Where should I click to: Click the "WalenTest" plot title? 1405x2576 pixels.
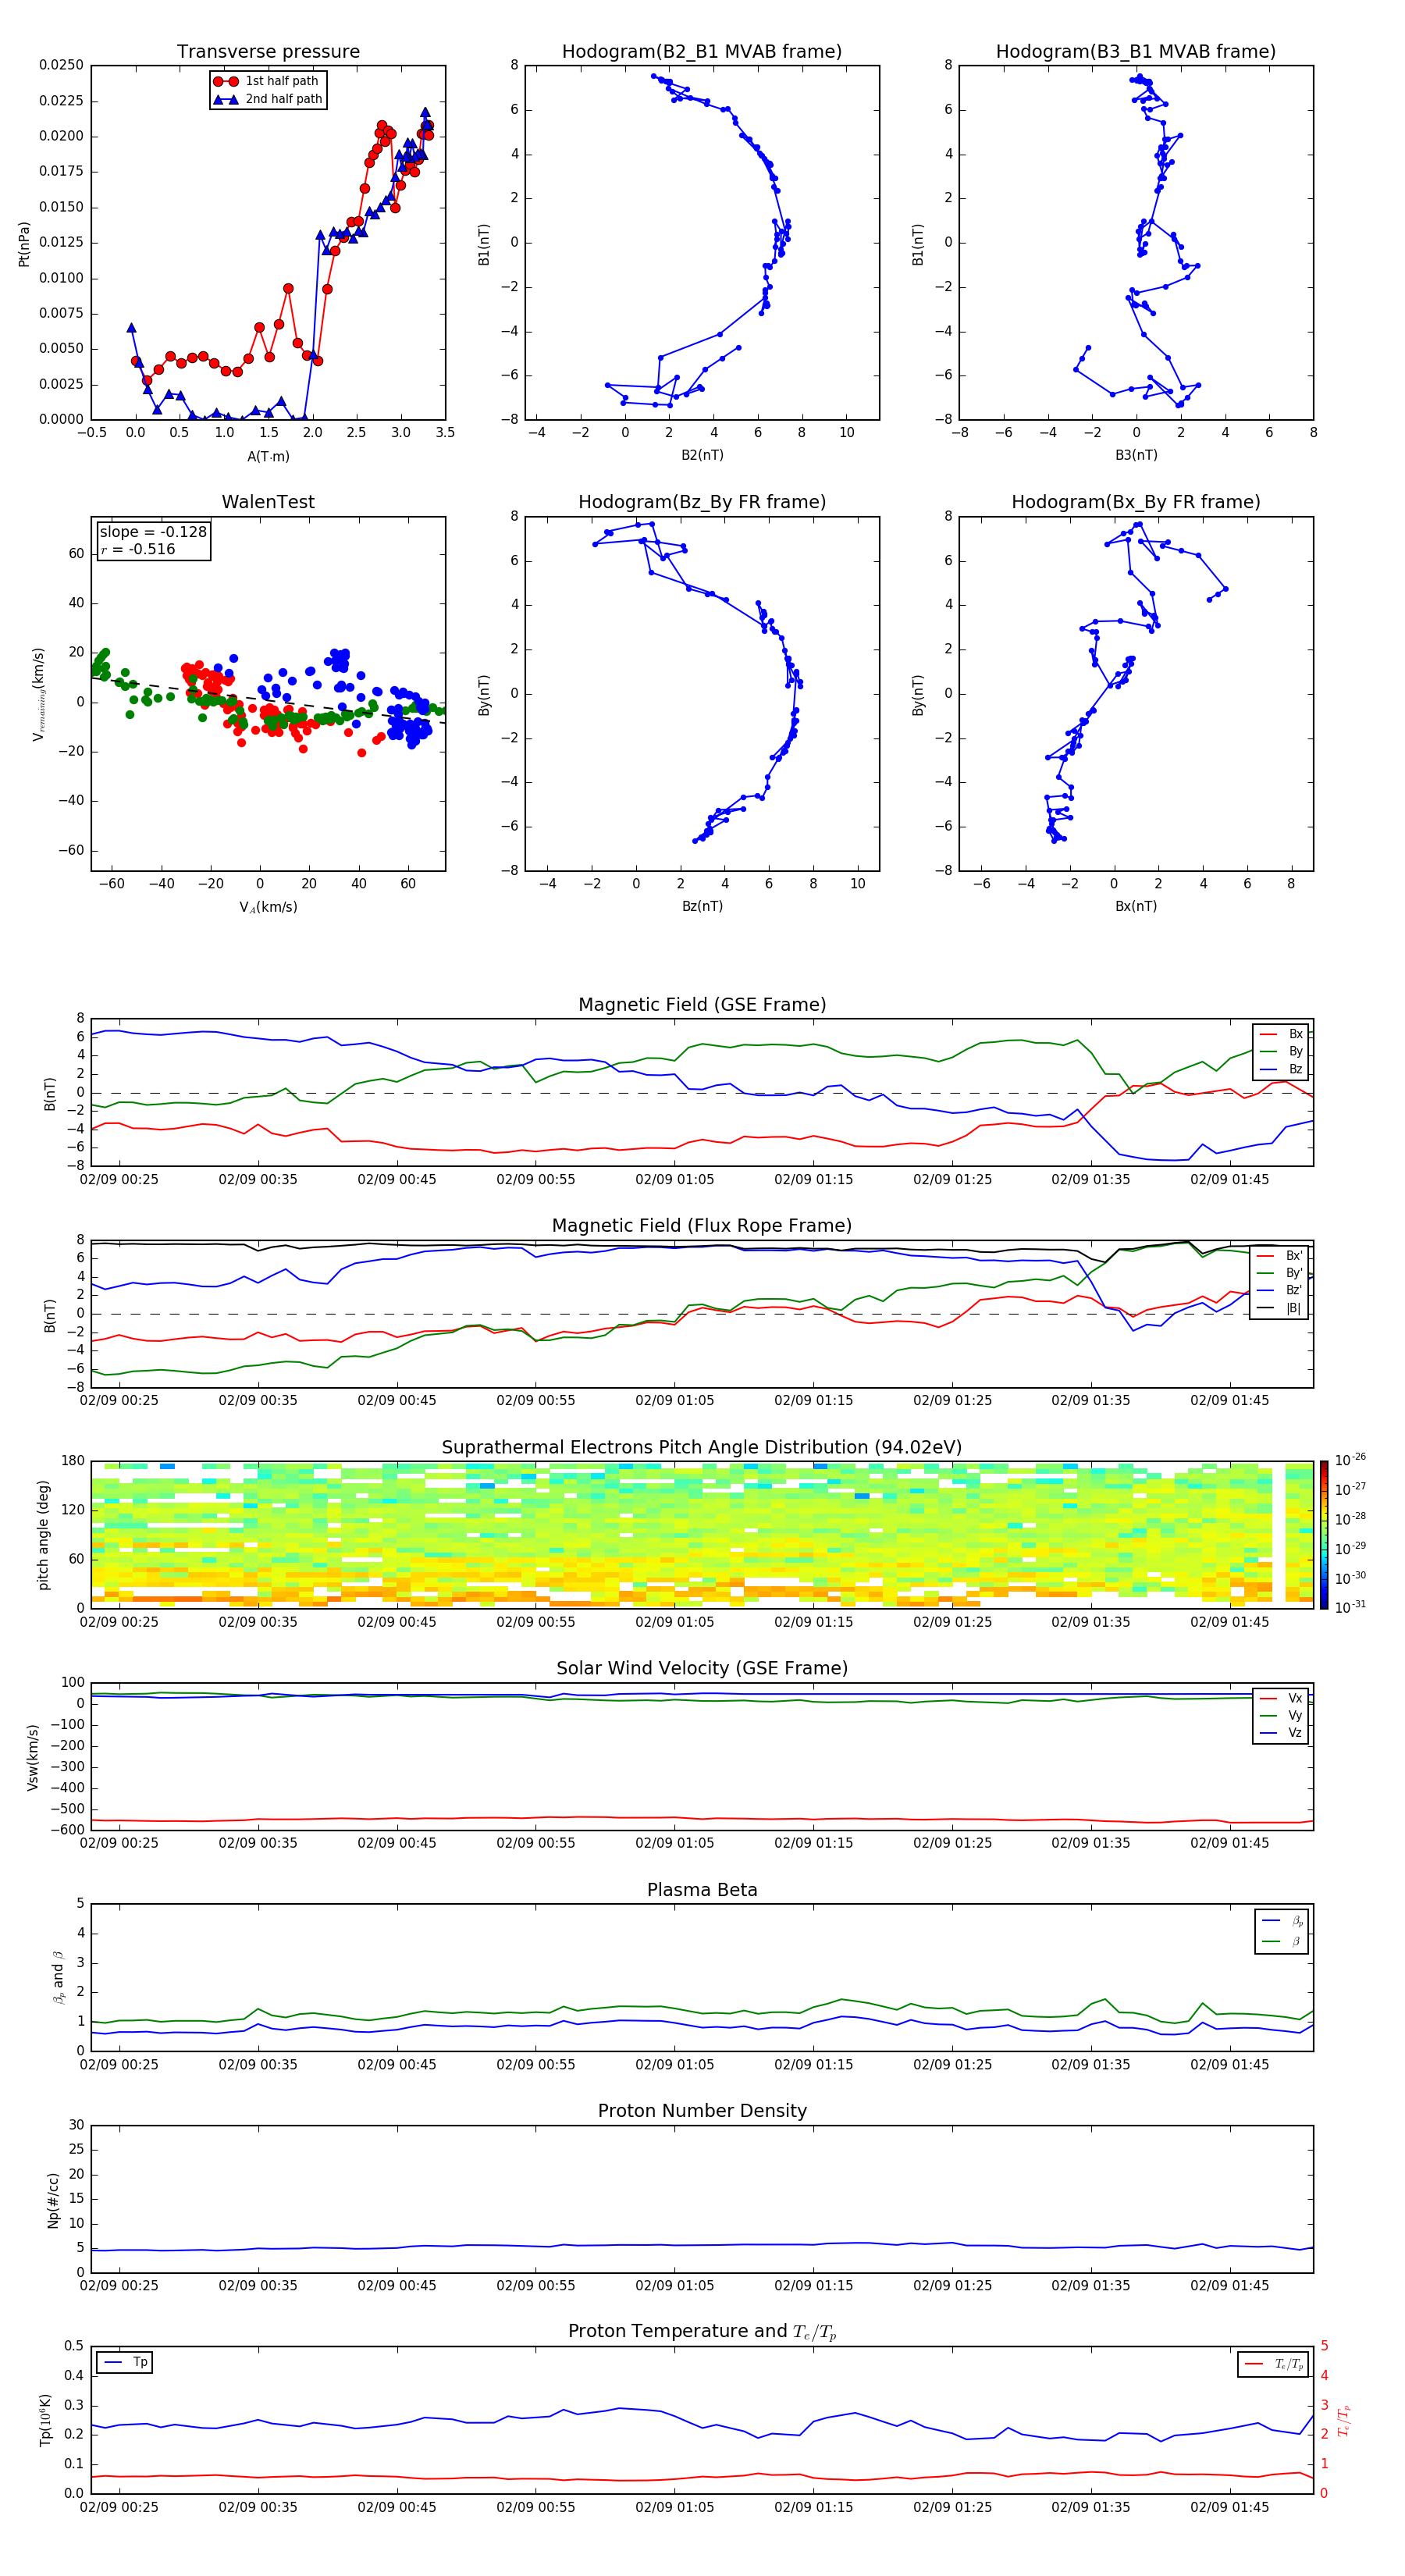point(268,502)
